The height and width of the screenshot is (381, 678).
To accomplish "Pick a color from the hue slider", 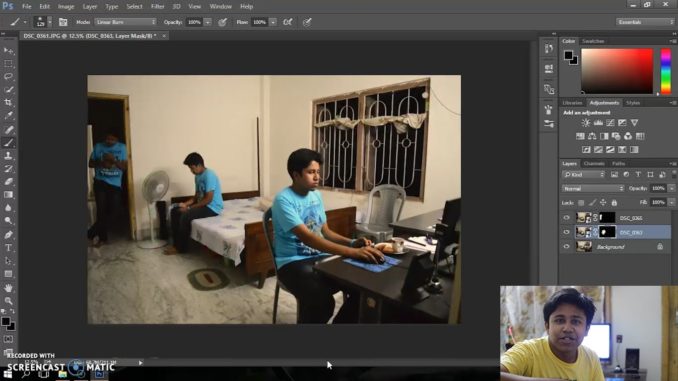I will (666, 71).
